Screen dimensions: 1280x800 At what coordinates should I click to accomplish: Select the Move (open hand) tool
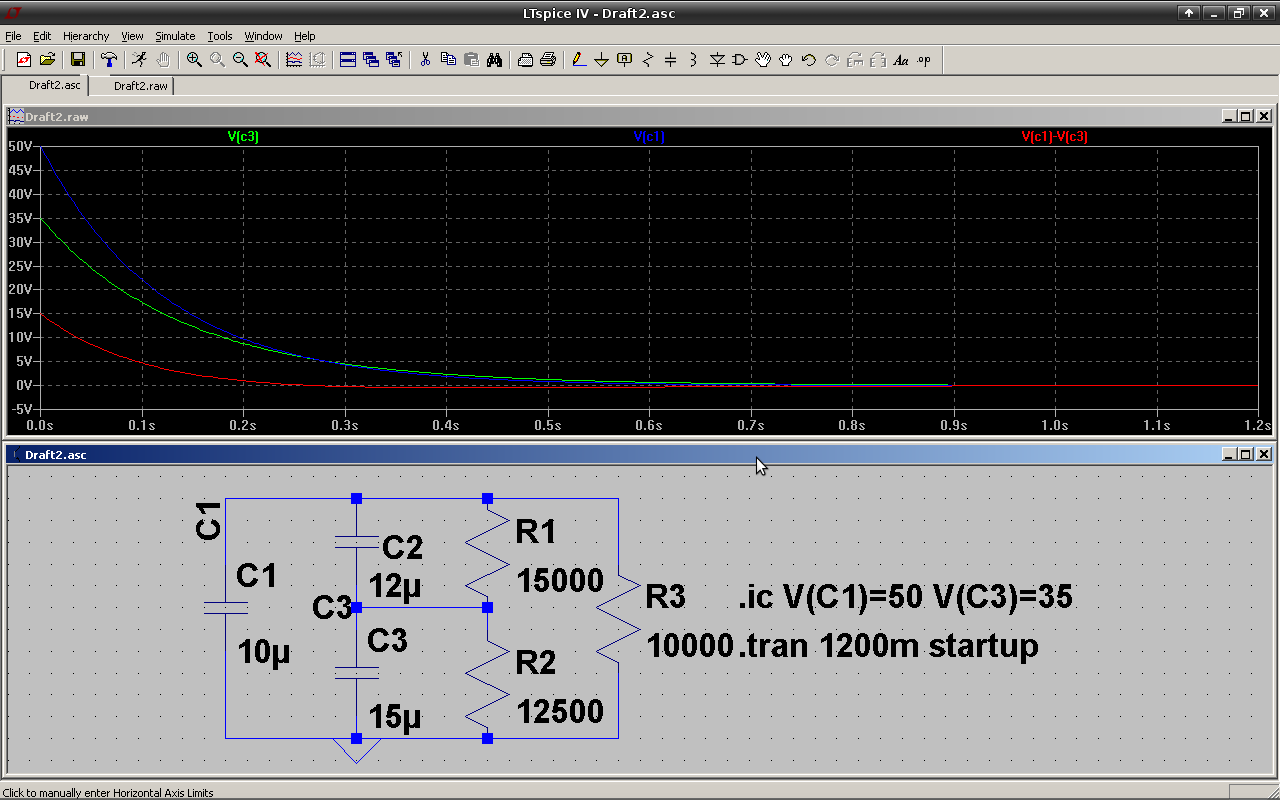(763, 60)
